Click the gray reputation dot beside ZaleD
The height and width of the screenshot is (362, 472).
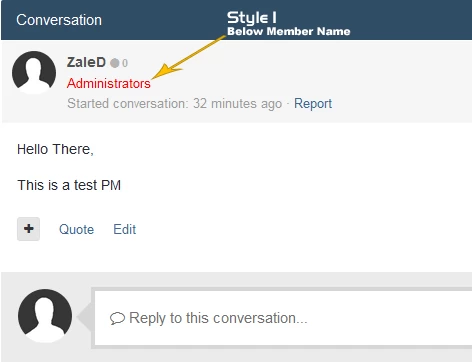pyautogui.click(x=115, y=63)
